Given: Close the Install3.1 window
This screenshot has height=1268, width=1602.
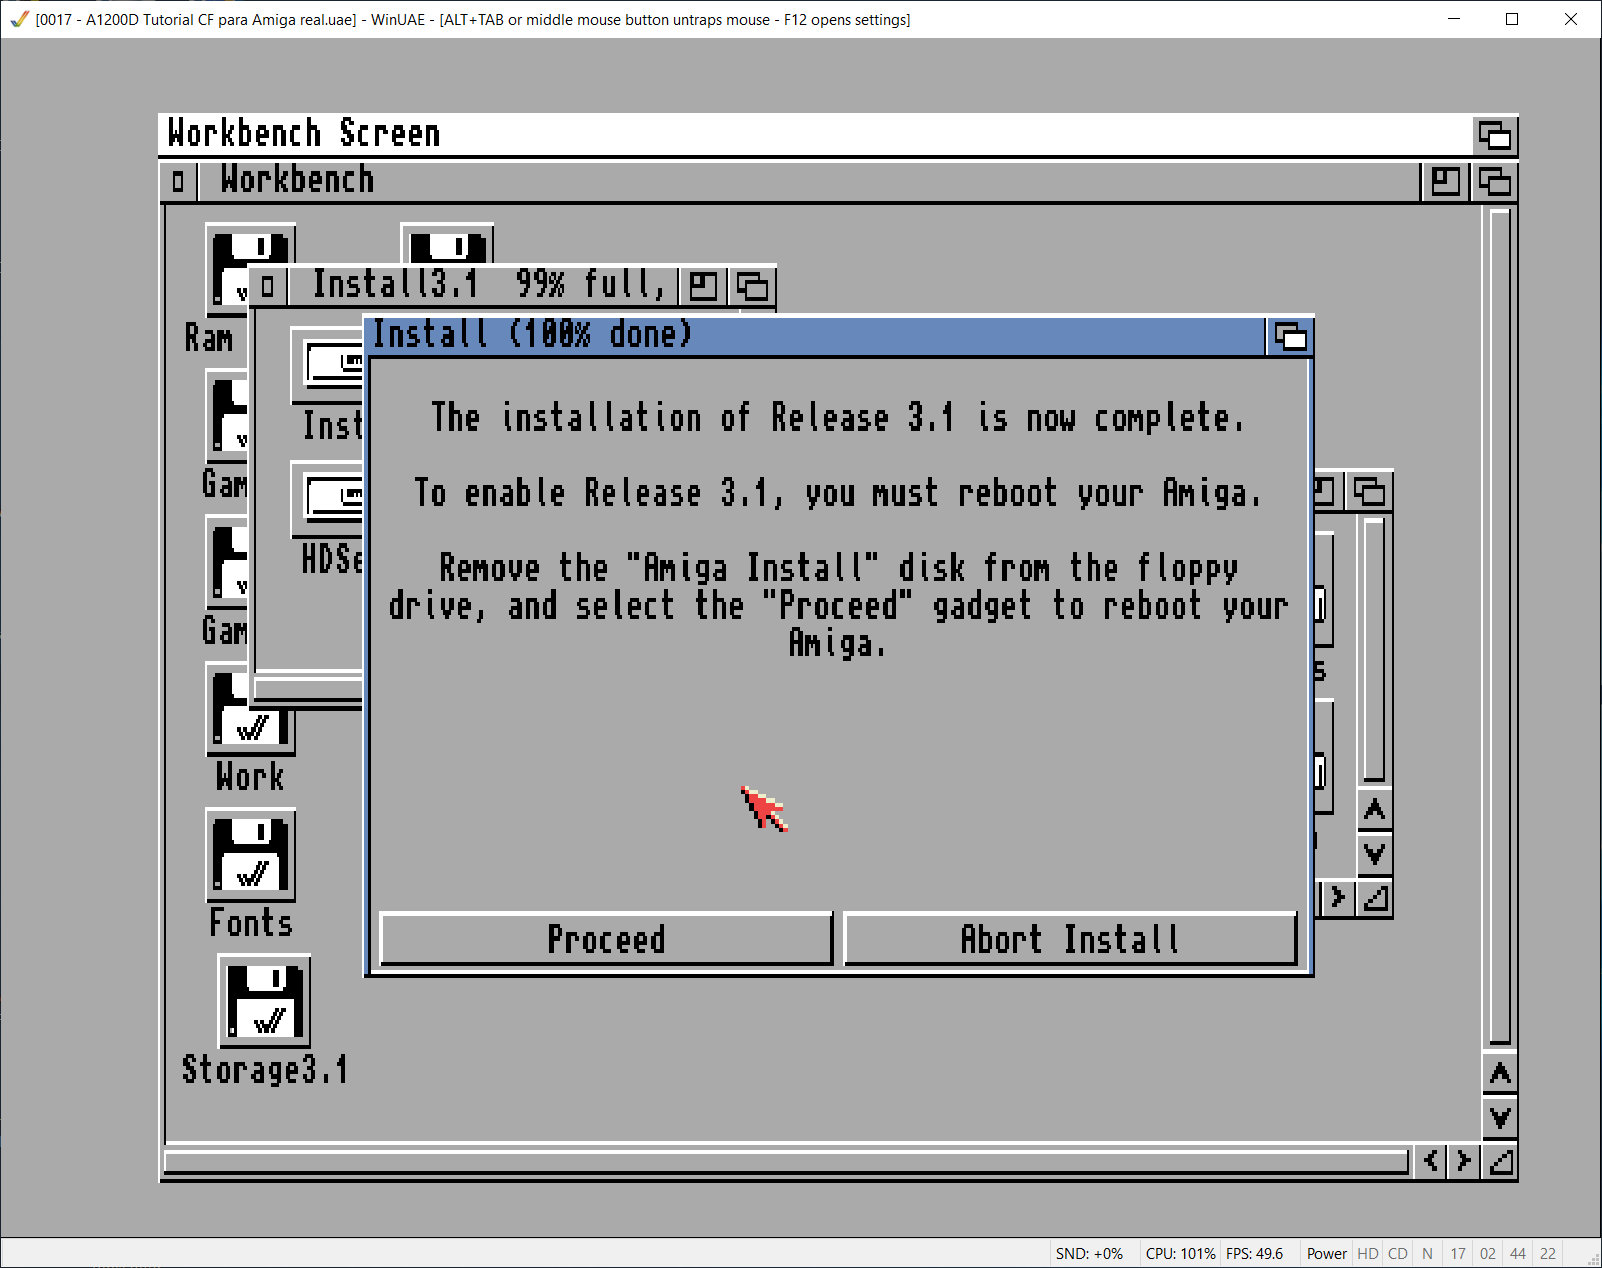Looking at the screenshot, I should point(267,287).
